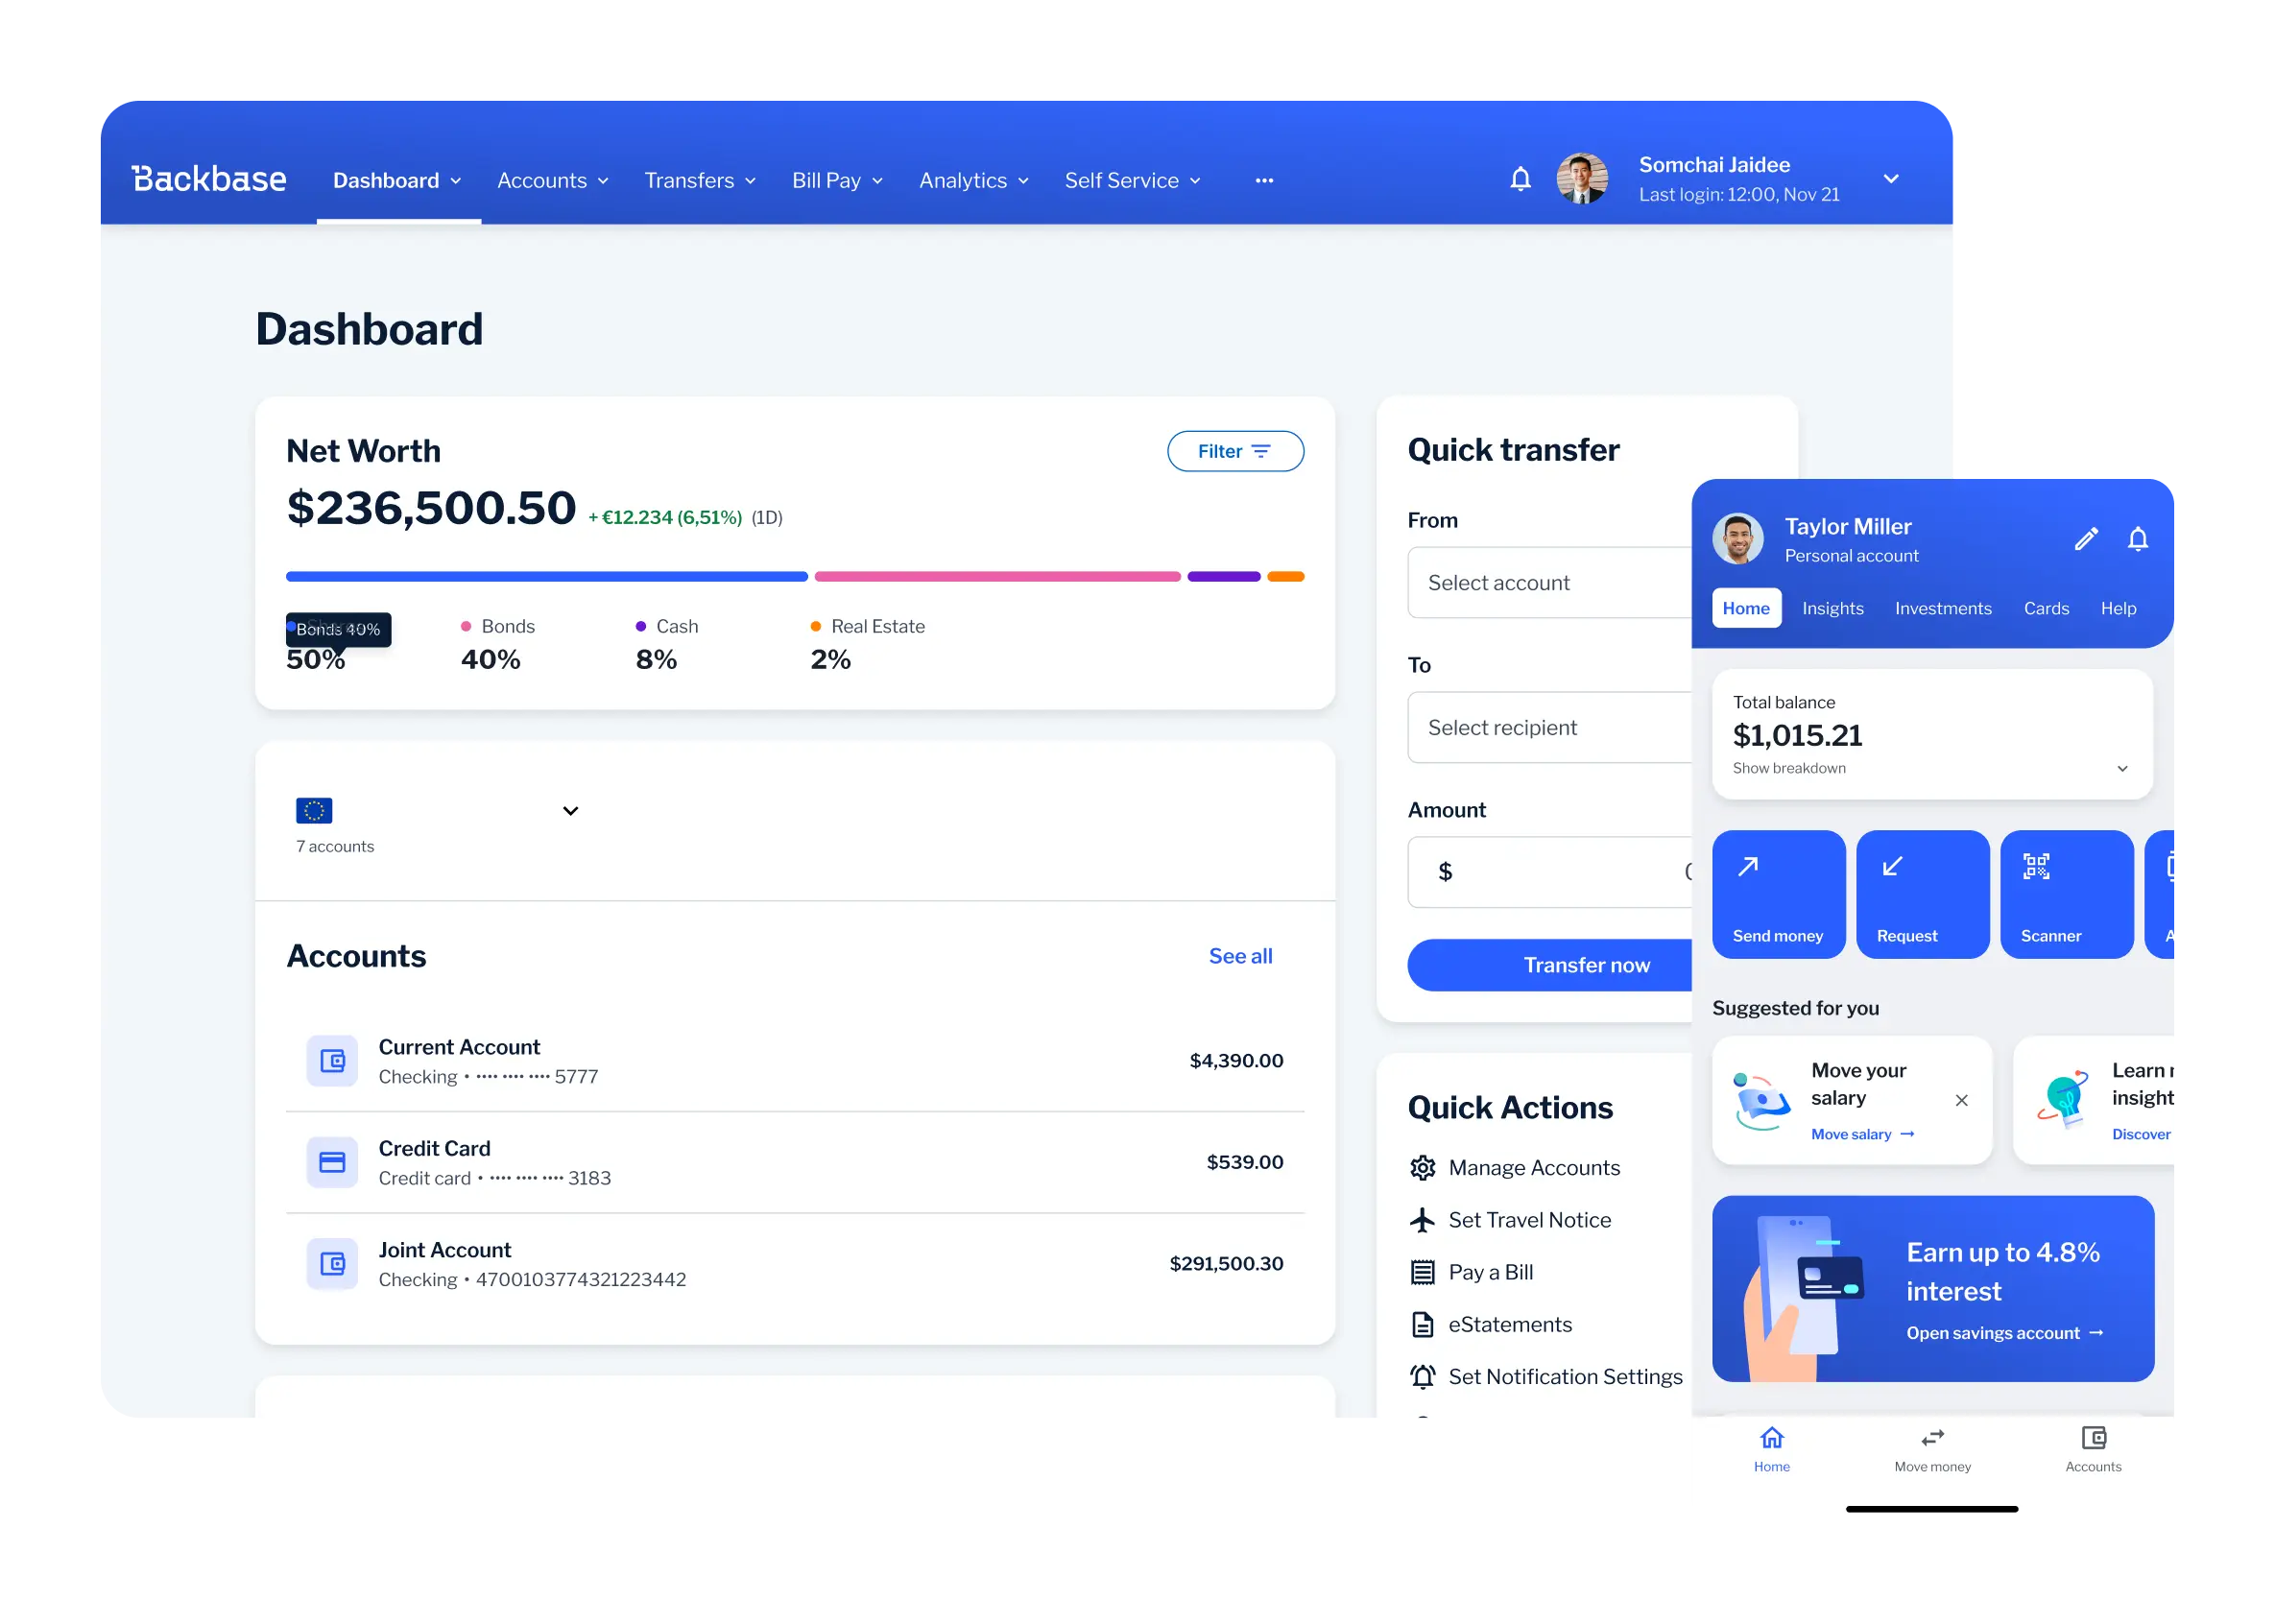Open notifications bell in top navigation bar
This screenshot has width=2275, height=1624.
(x=1520, y=179)
